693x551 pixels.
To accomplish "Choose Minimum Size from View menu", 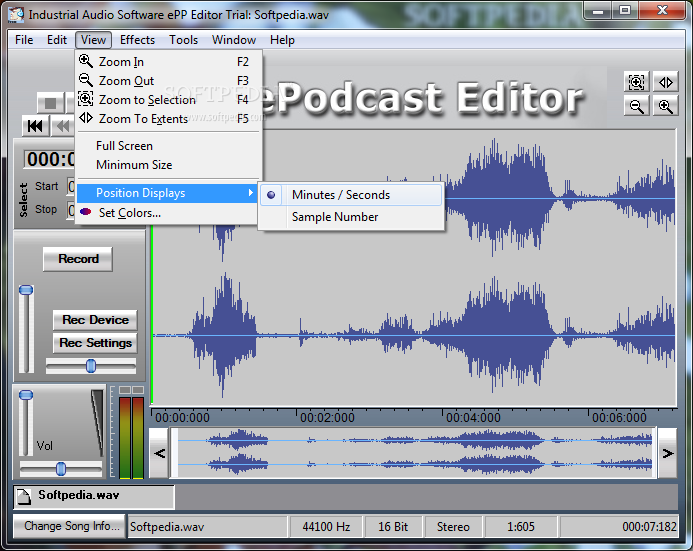I will coord(168,165).
